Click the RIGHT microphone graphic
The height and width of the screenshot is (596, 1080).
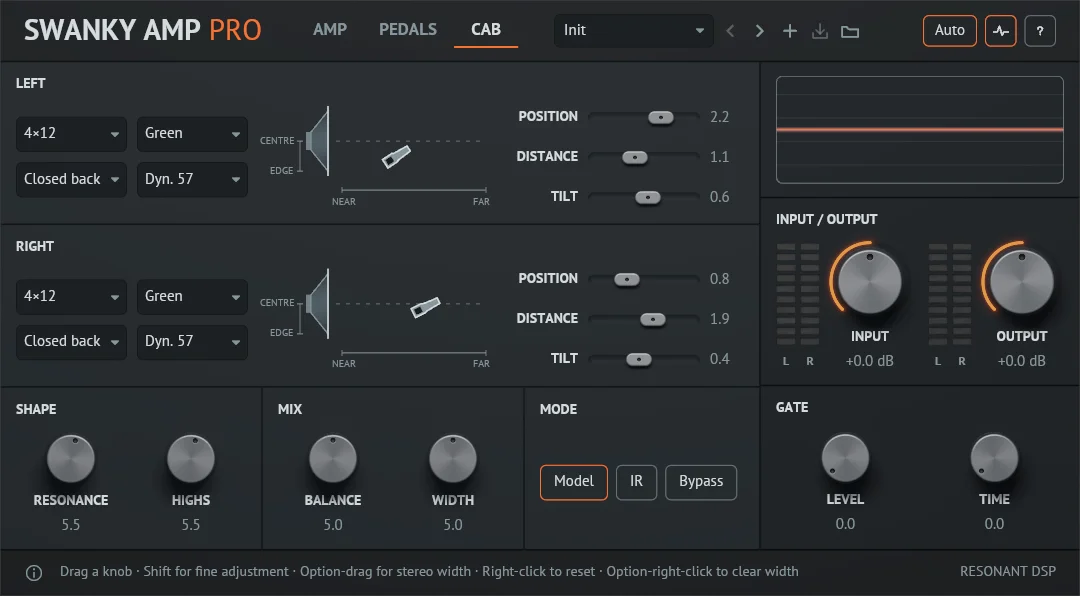pyautogui.click(x=425, y=307)
